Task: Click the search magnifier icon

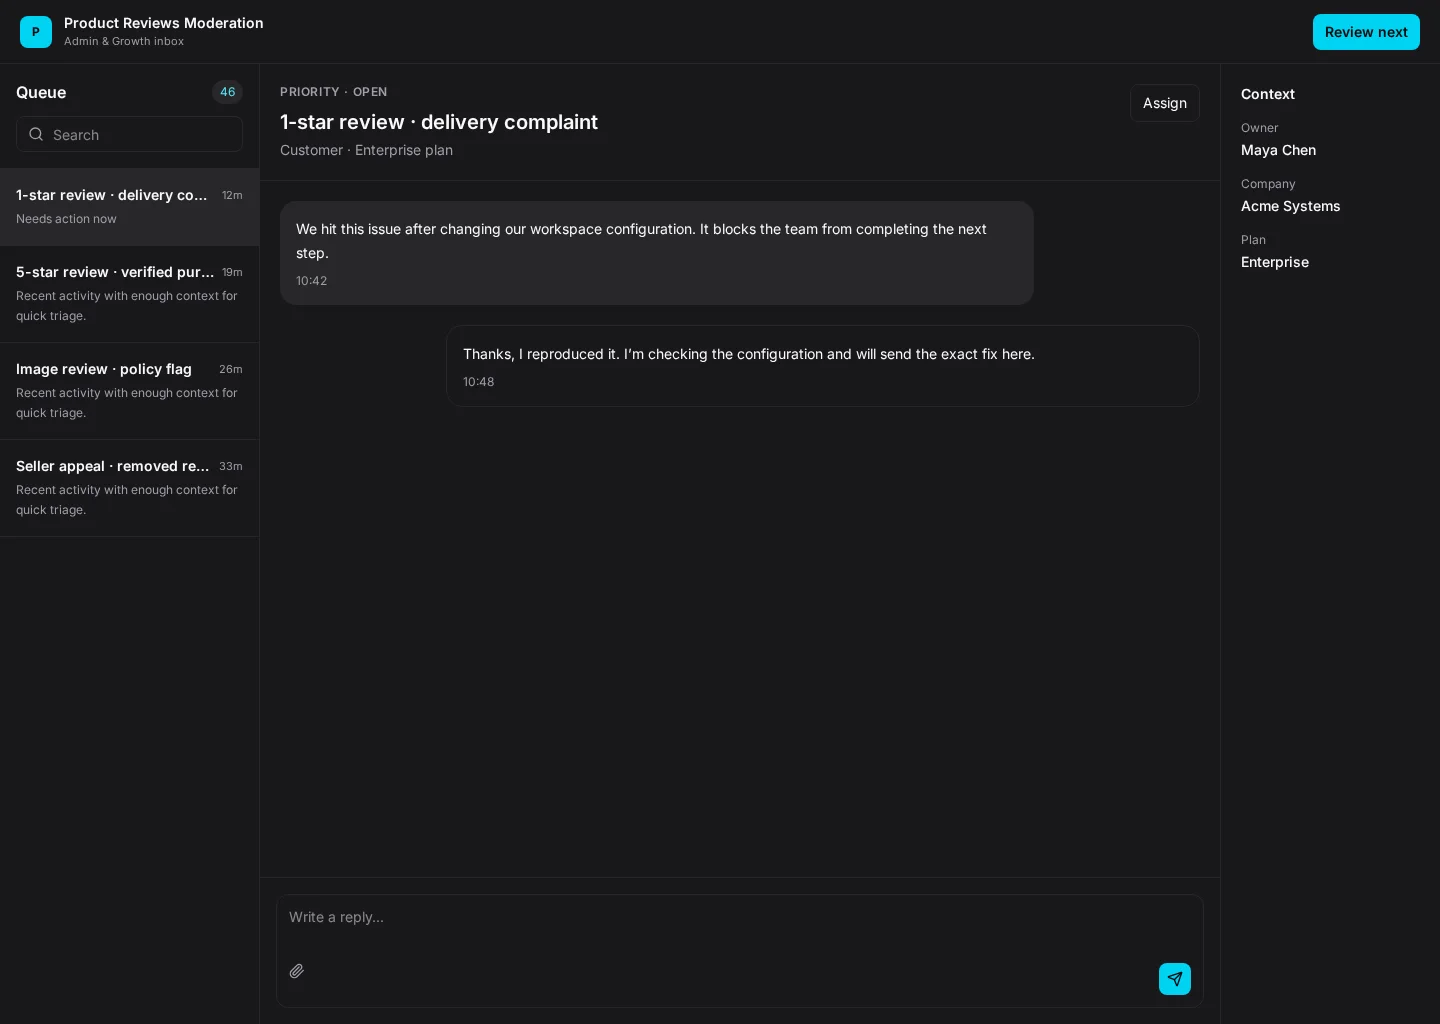Action: [x=36, y=134]
